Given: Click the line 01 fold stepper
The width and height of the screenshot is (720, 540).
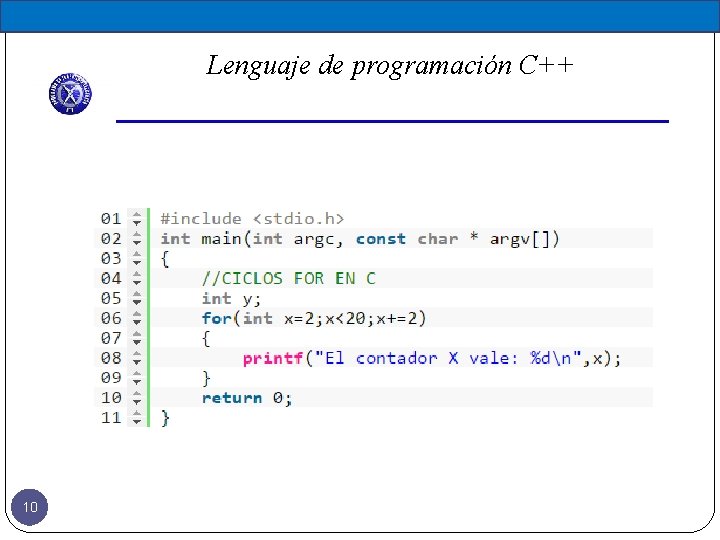Looking at the screenshot, I should click(x=137, y=218).
